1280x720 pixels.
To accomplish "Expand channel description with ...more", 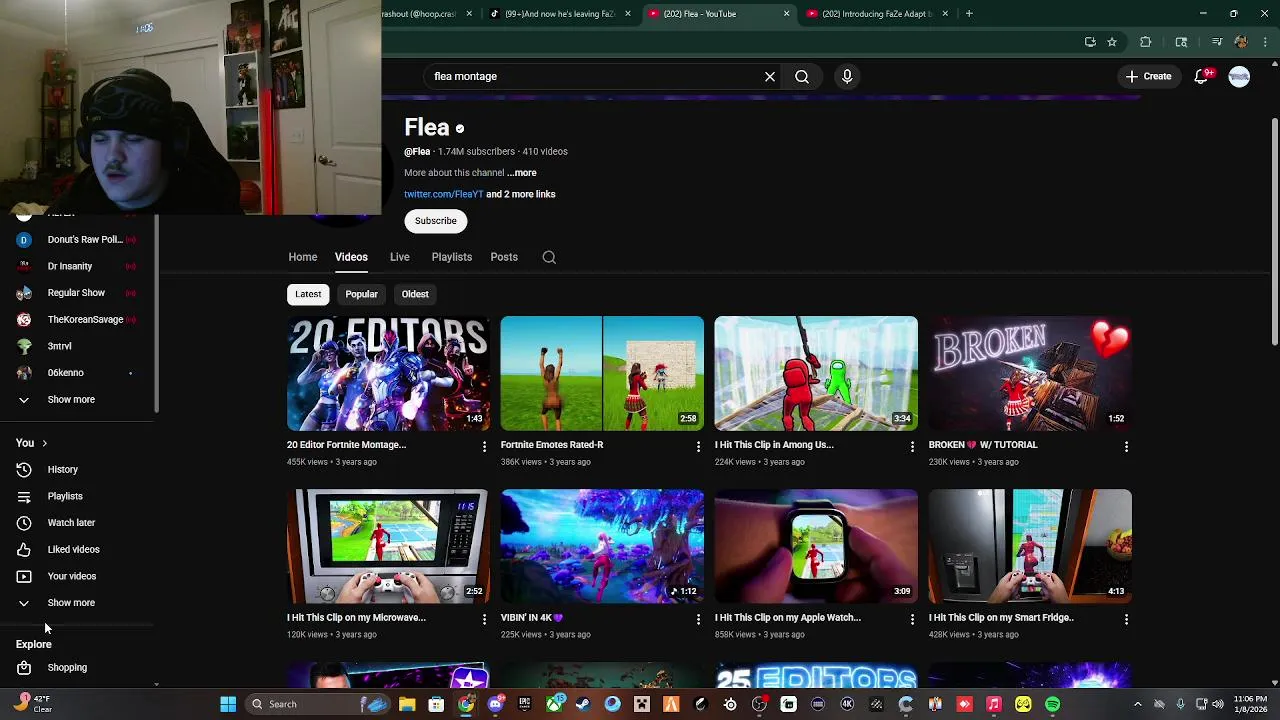I will click(x=521, y=173).
